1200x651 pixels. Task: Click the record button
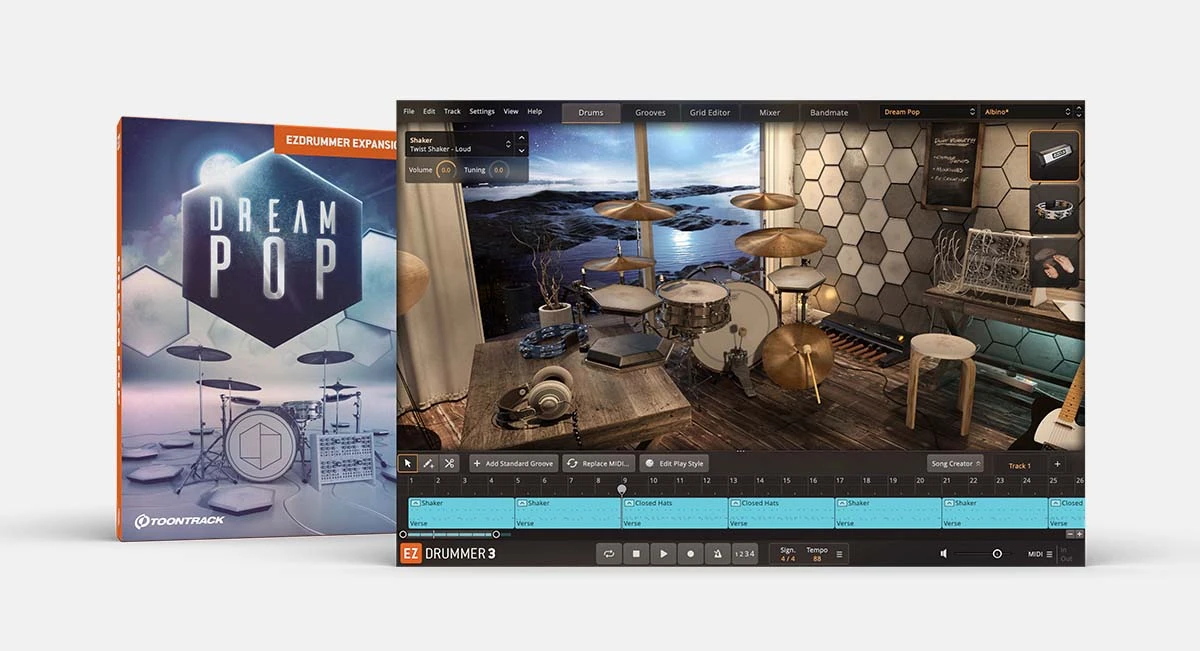690,553
